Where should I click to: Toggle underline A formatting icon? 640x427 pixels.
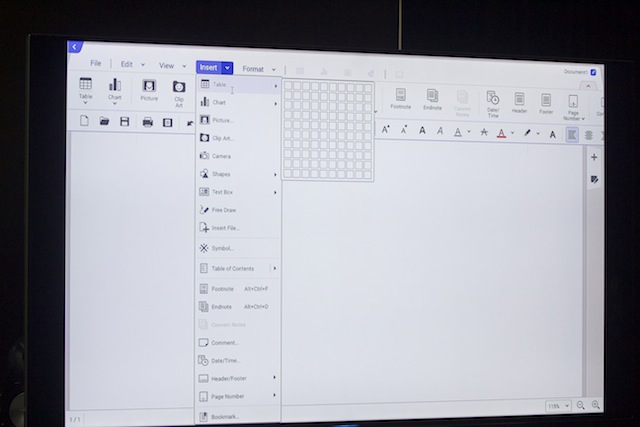[458, 132]
